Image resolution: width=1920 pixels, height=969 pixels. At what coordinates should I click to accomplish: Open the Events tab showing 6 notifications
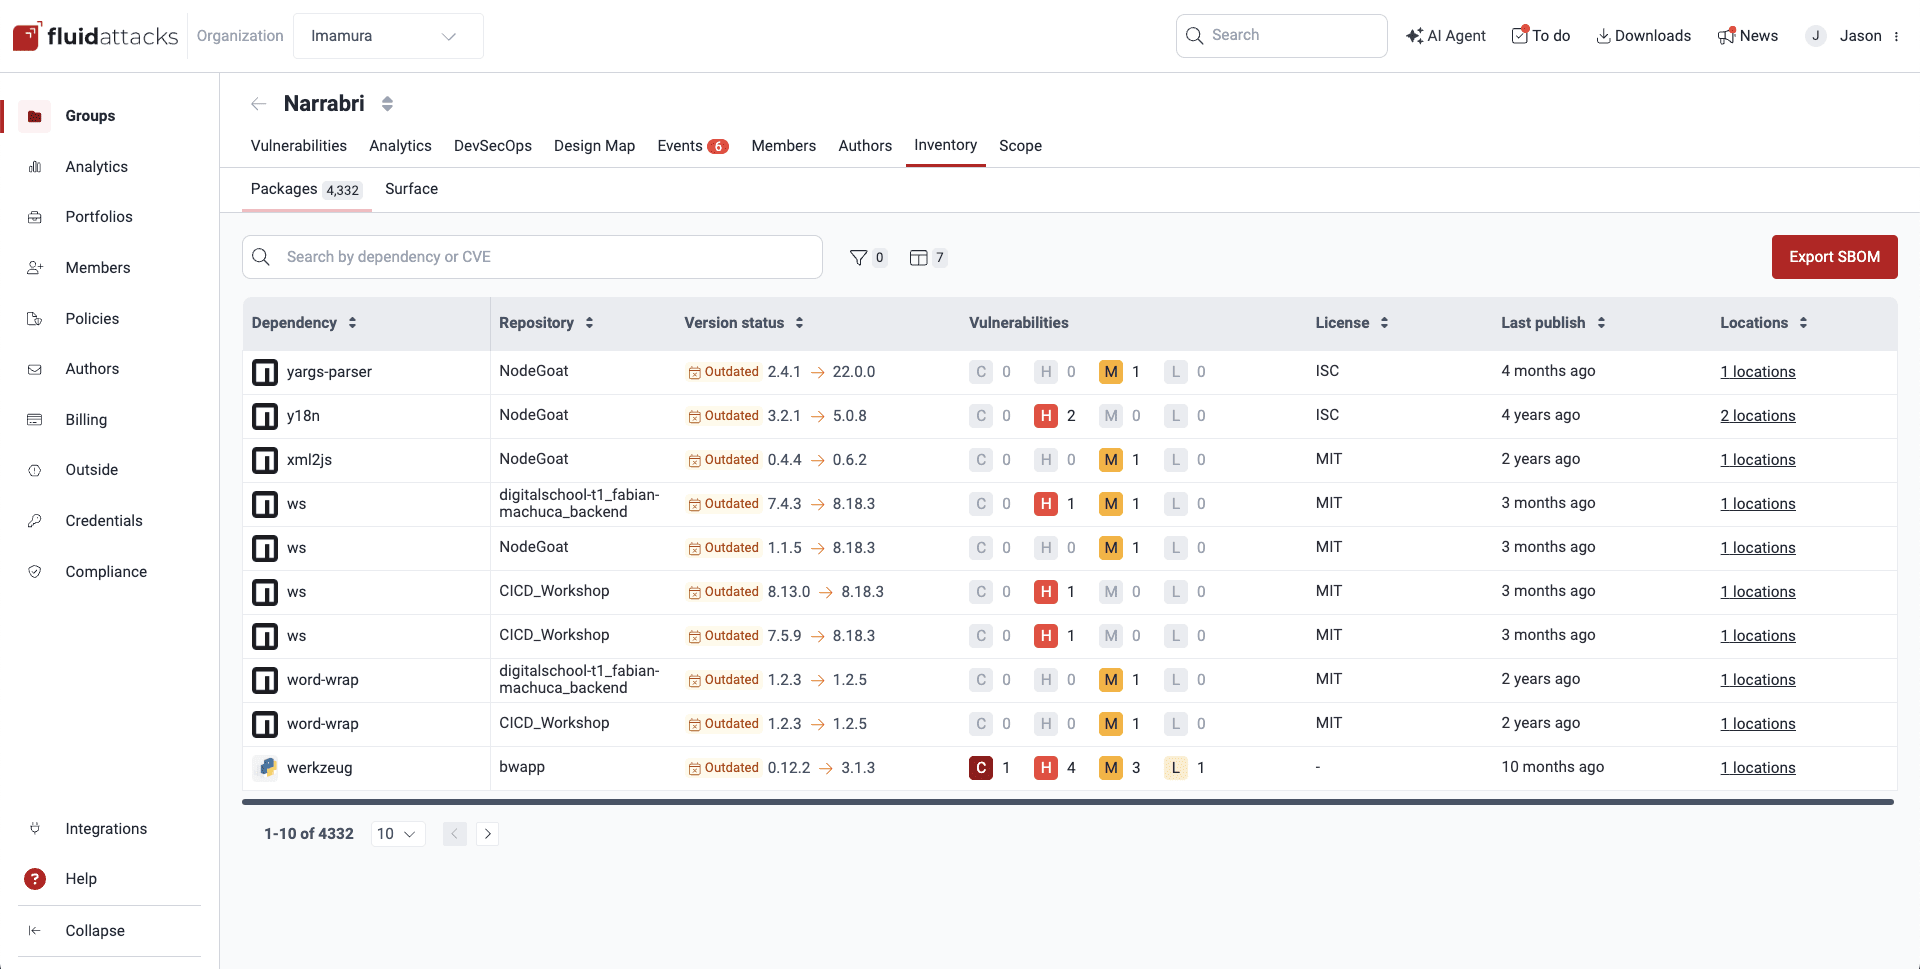click(691, 145)
